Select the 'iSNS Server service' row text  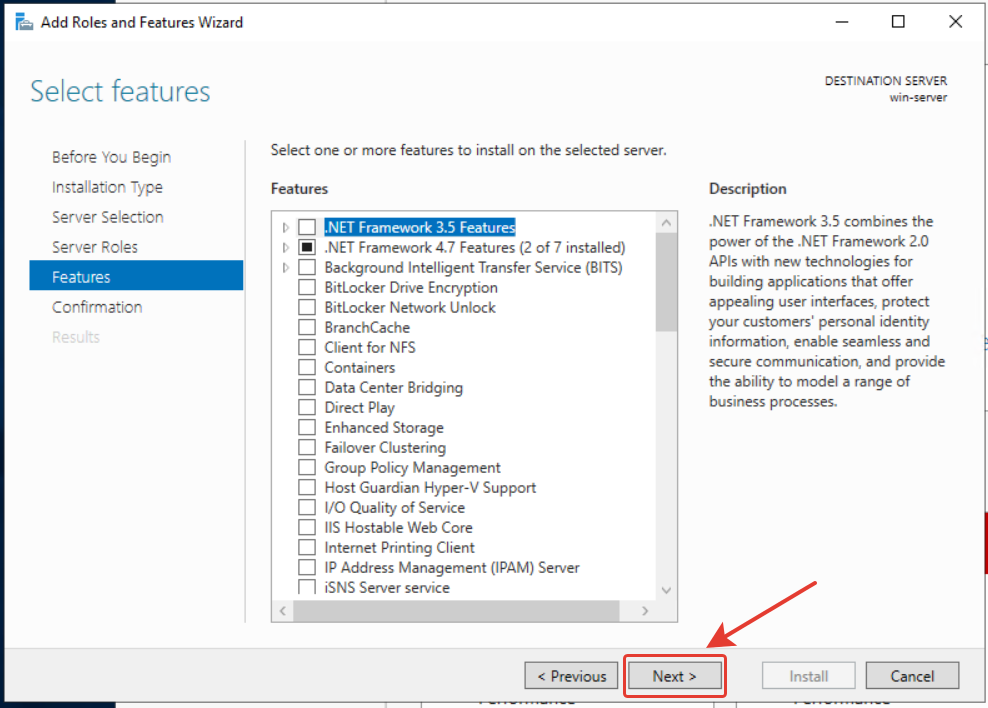click(x=387, y=587)
